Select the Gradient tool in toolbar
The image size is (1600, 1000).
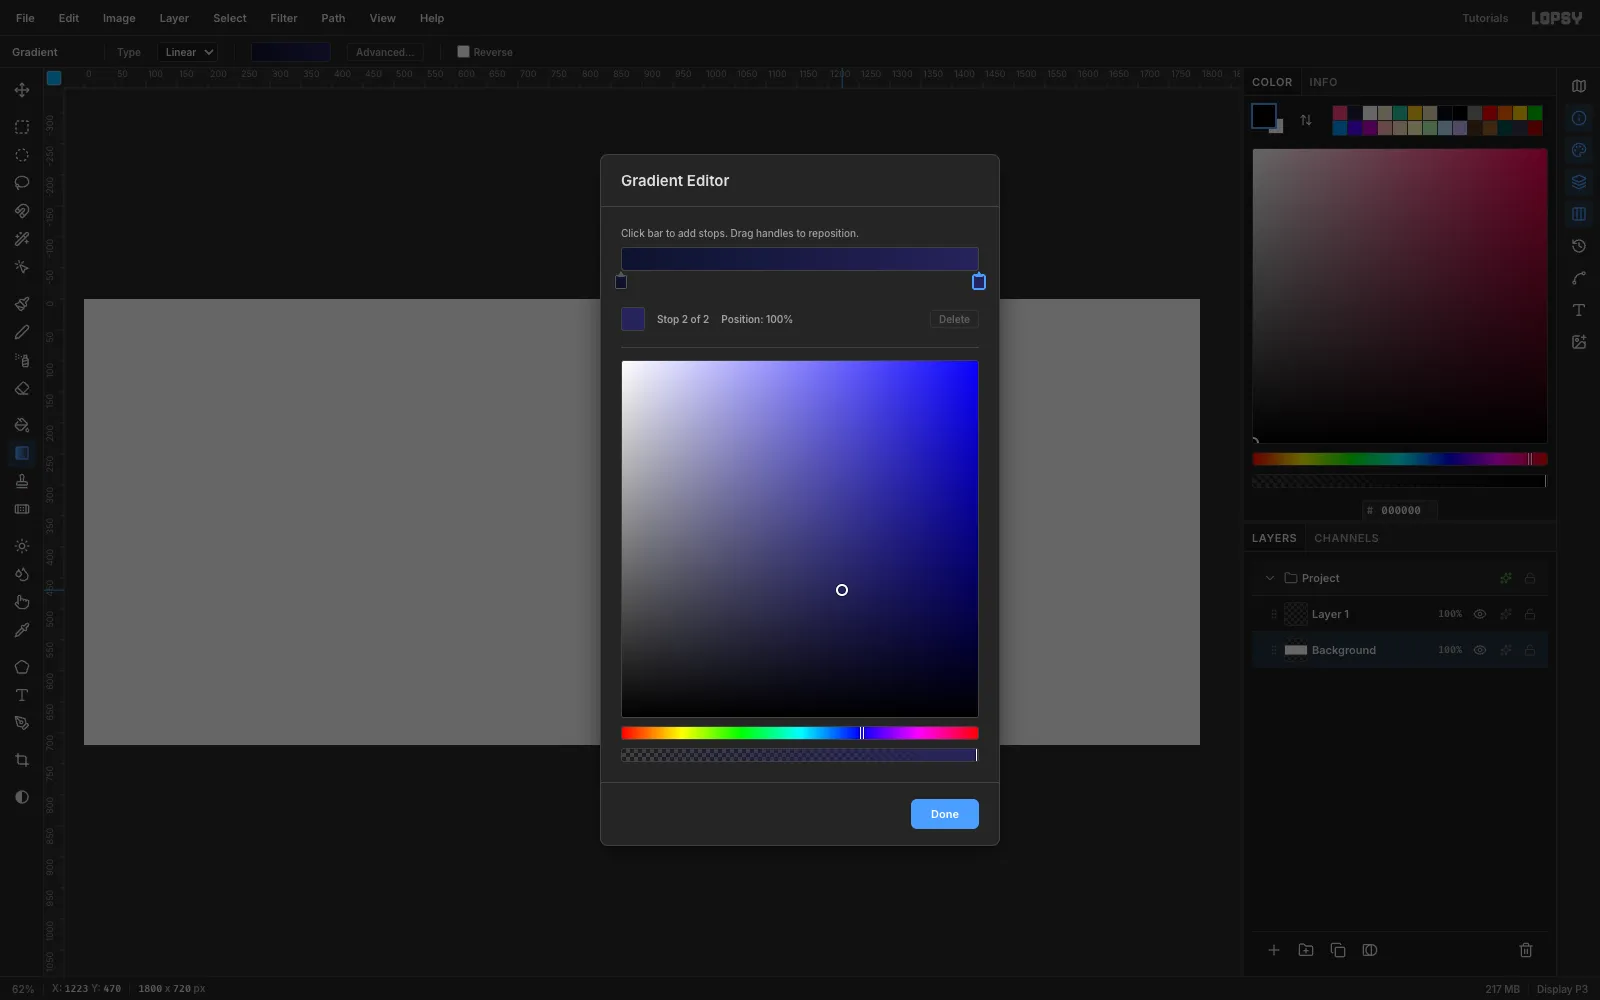tap(21, 453)
